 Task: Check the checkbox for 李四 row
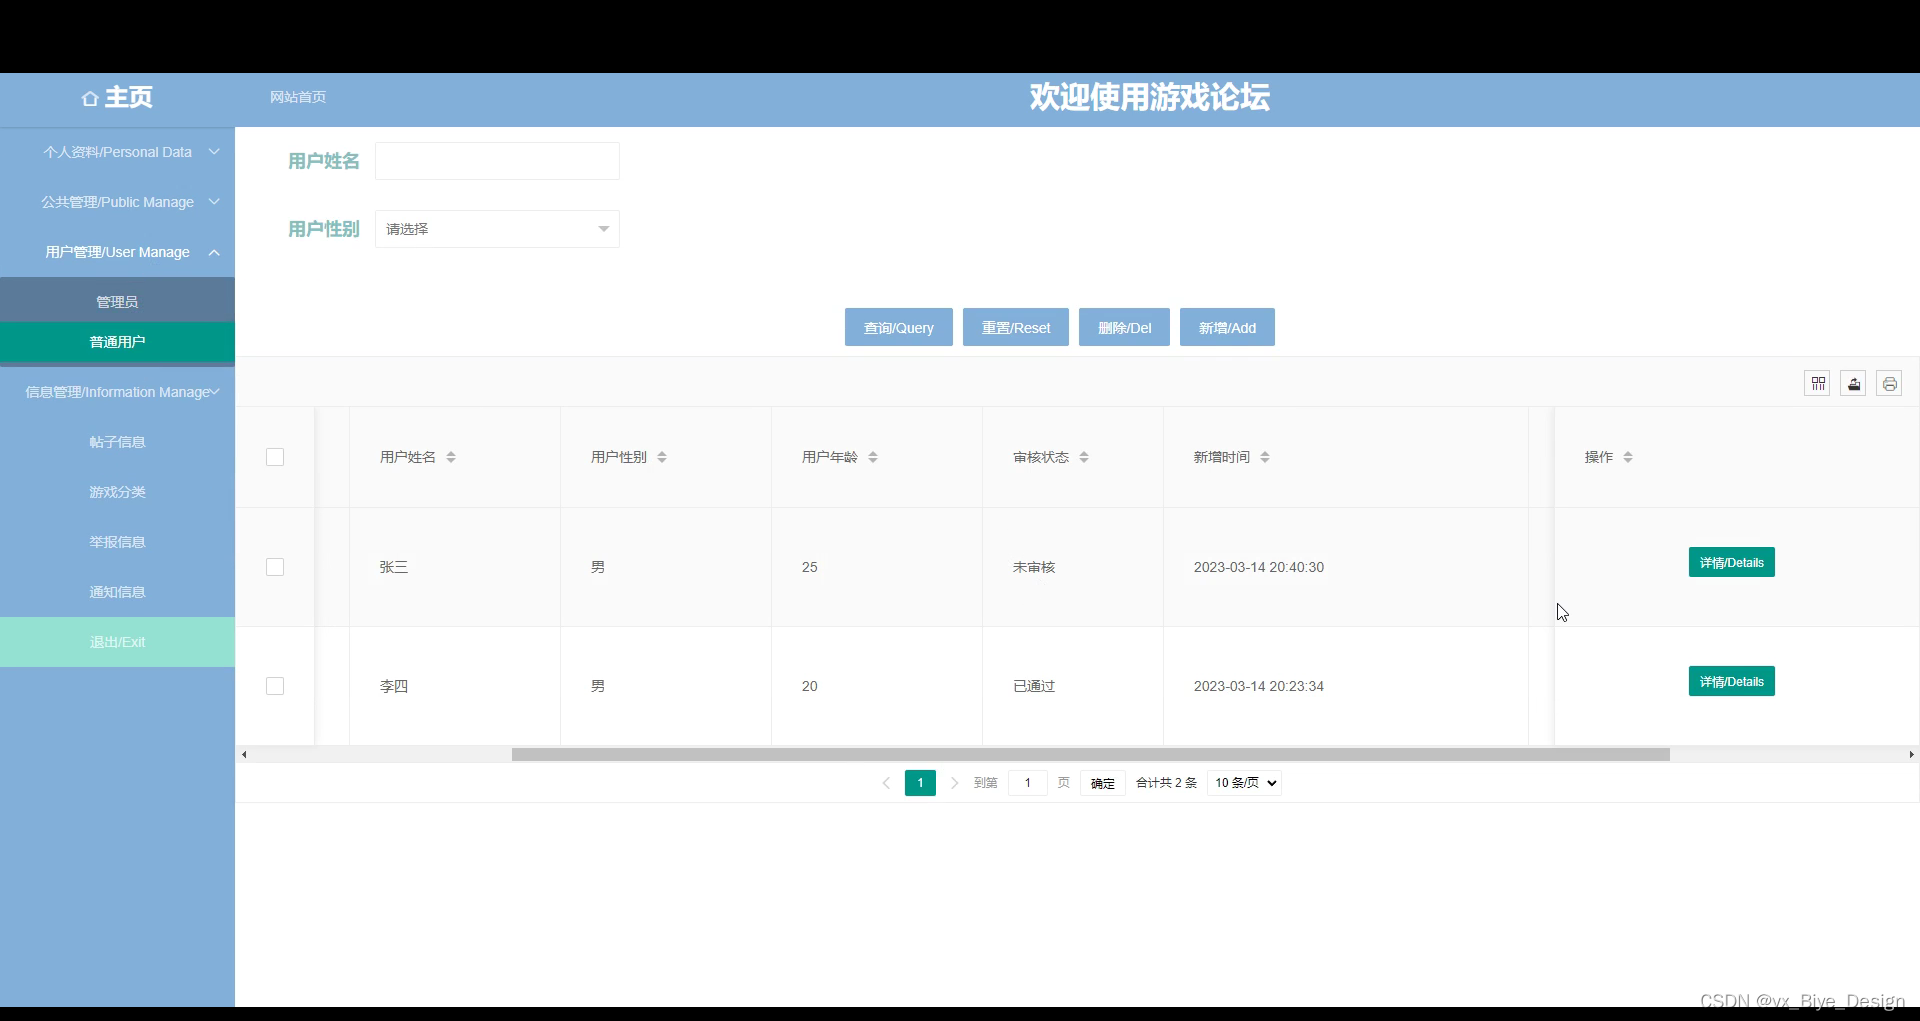275,686
